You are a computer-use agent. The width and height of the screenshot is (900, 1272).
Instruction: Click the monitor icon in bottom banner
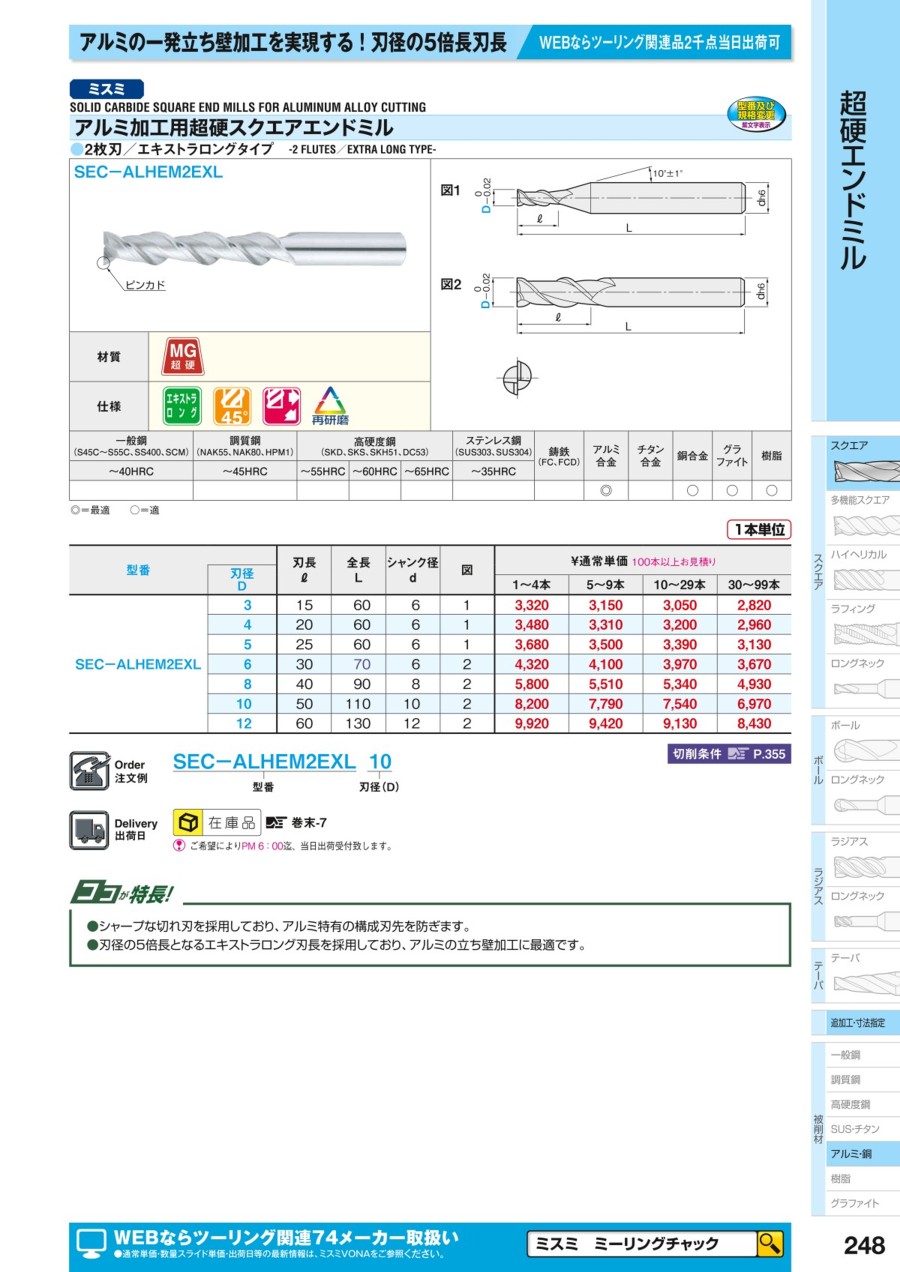pyautogui.click(x=92, y=1244)
